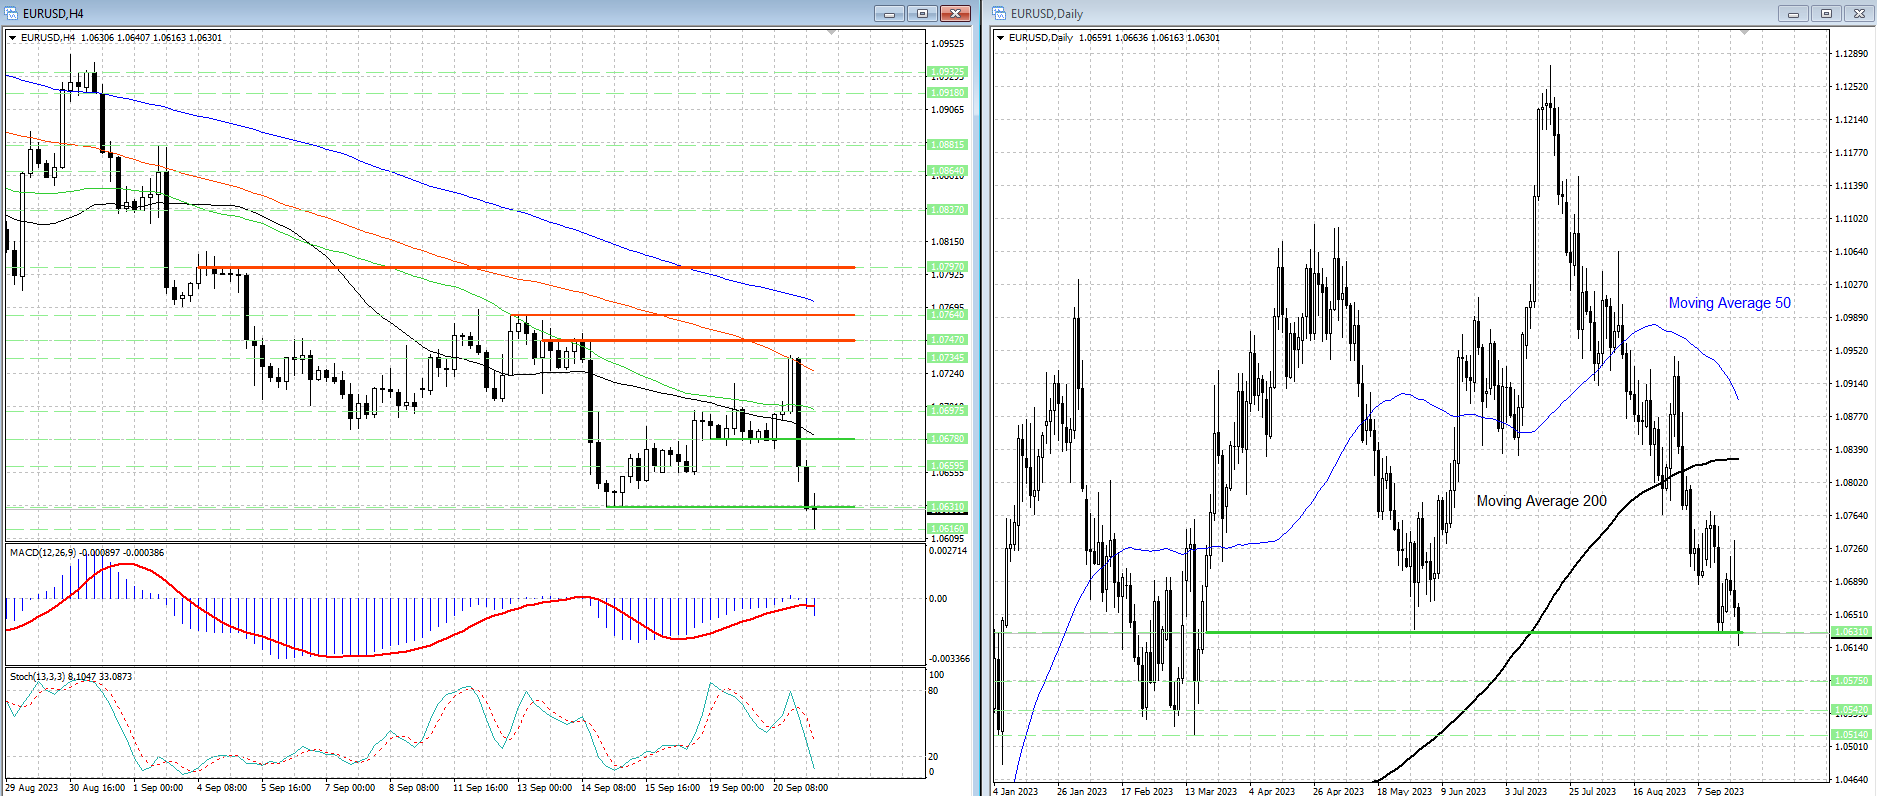
Task: Click the Stoch(13,3,3) indicator label
Action: click(38, 677)
